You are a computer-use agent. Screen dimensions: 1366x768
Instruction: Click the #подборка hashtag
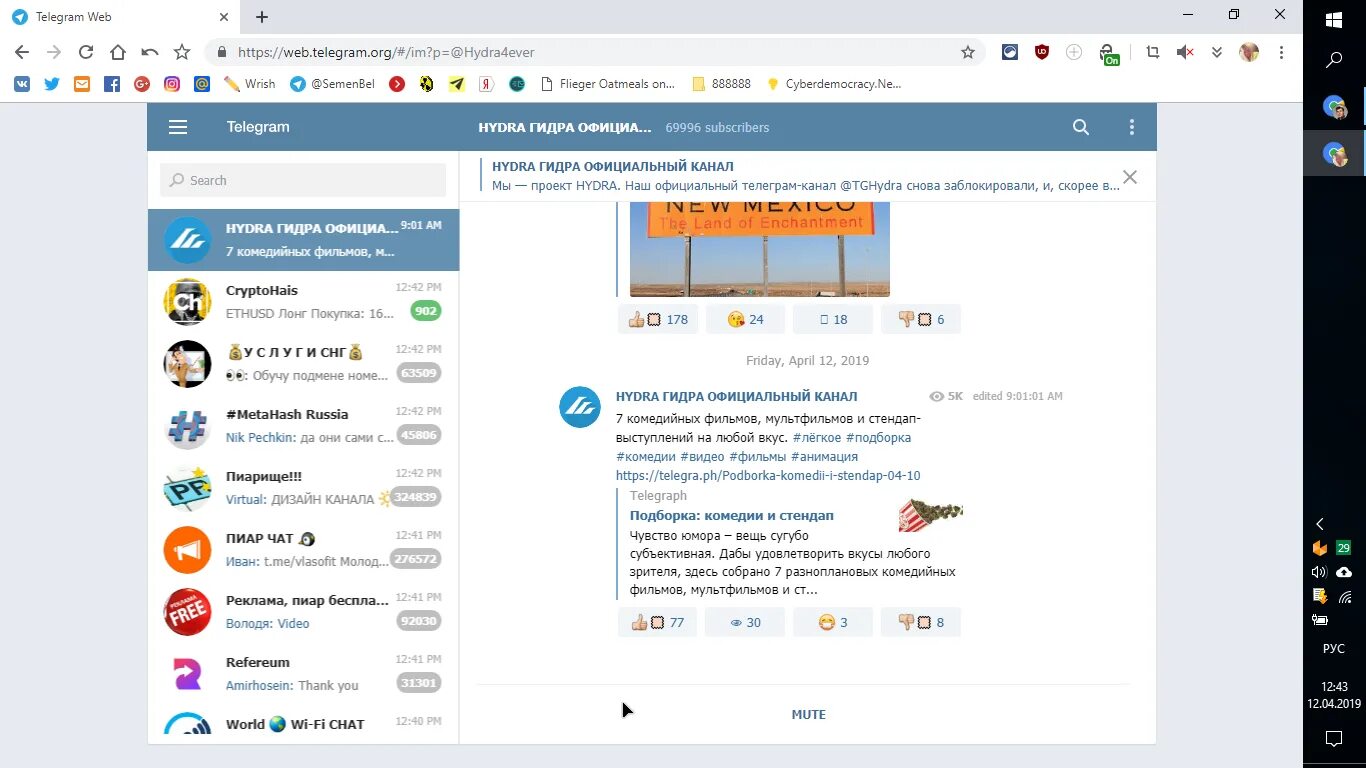pyautogui.click(x=878, y=437)
